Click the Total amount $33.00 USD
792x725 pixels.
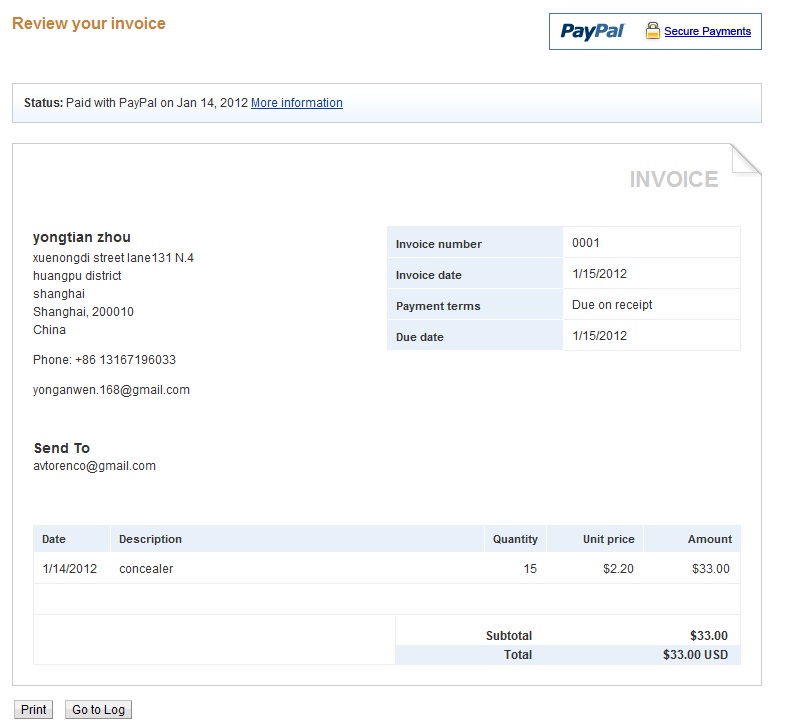695,655
